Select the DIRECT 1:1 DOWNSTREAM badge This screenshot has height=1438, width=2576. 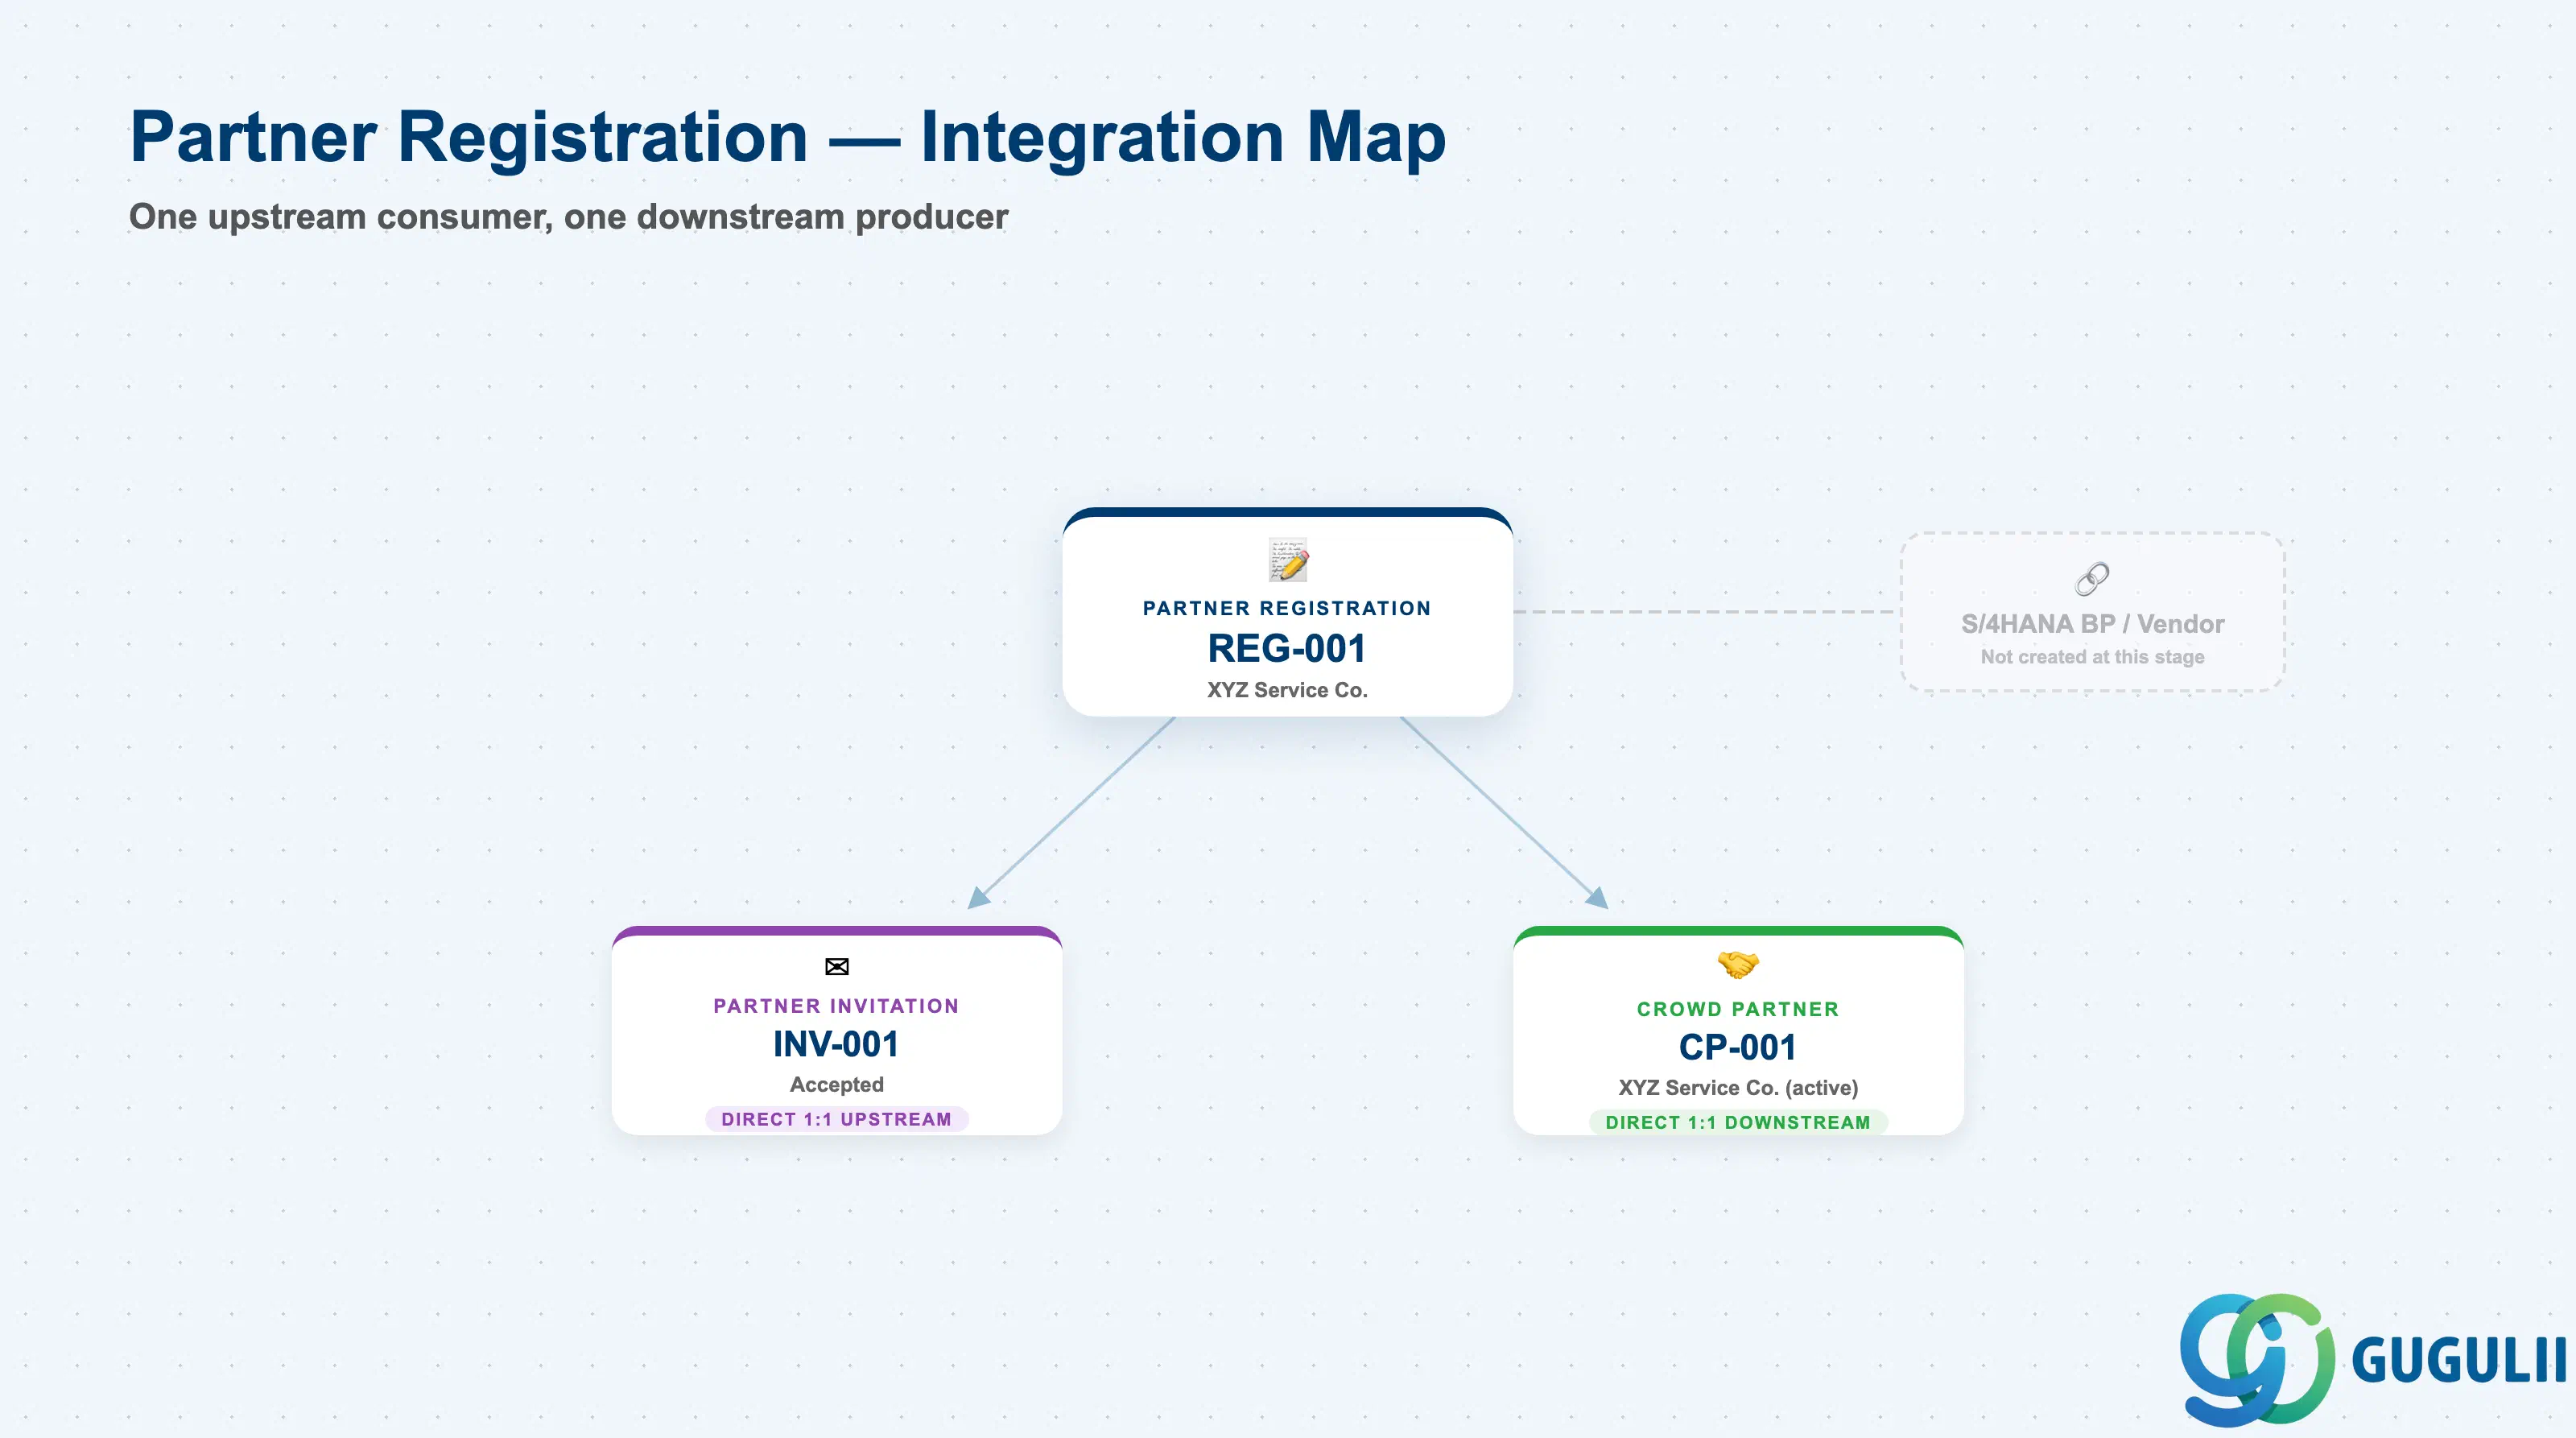pos(1738,1122)
